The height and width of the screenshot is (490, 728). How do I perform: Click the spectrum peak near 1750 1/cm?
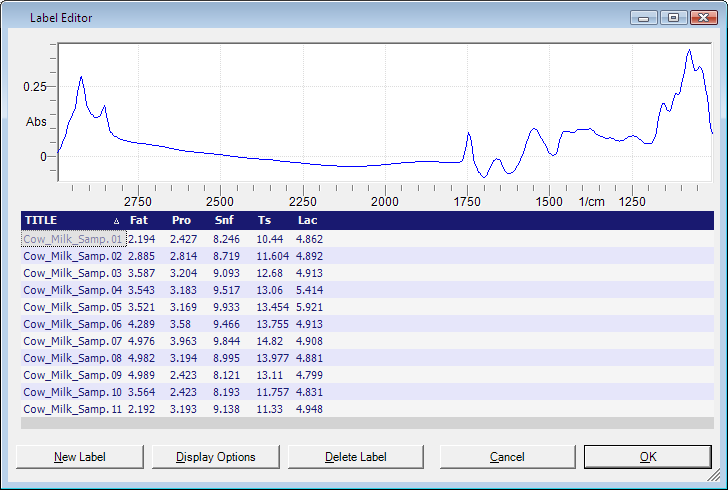coord(469,135)
